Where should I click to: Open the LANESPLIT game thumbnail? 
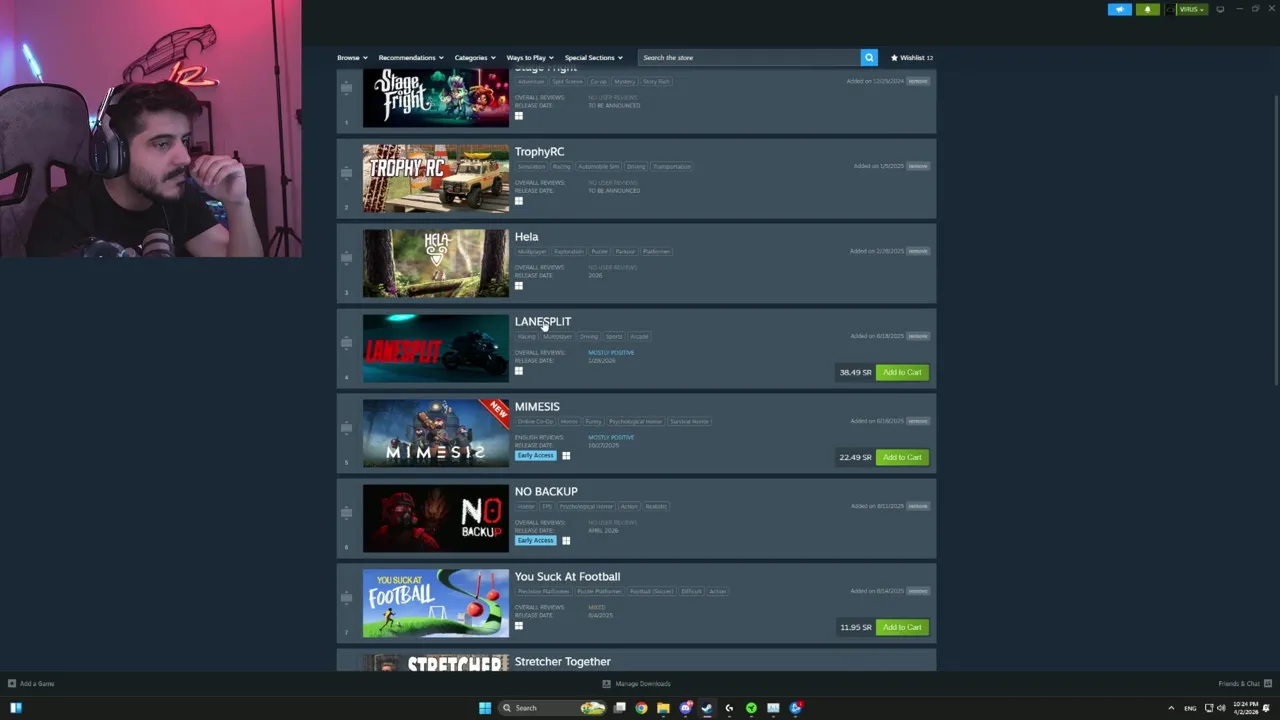(x=435, y=348)
